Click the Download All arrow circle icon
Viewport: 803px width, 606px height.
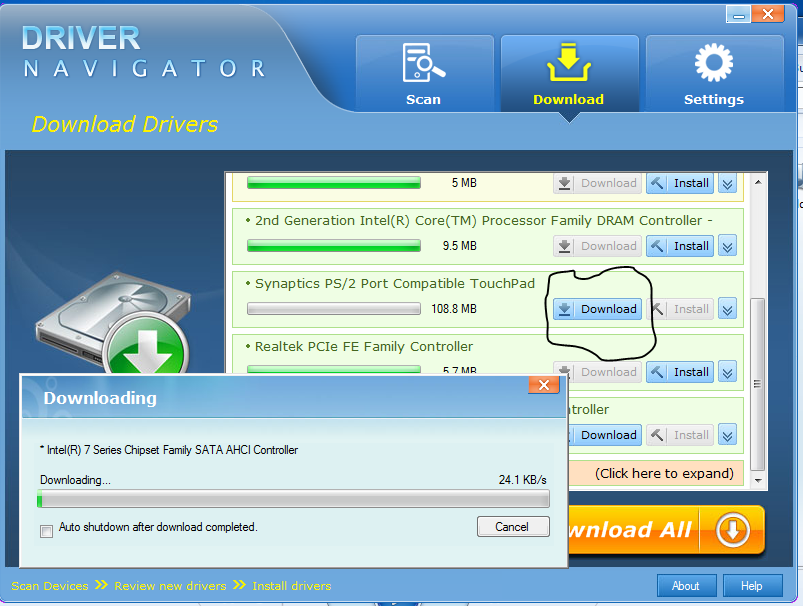coord(732,530)
